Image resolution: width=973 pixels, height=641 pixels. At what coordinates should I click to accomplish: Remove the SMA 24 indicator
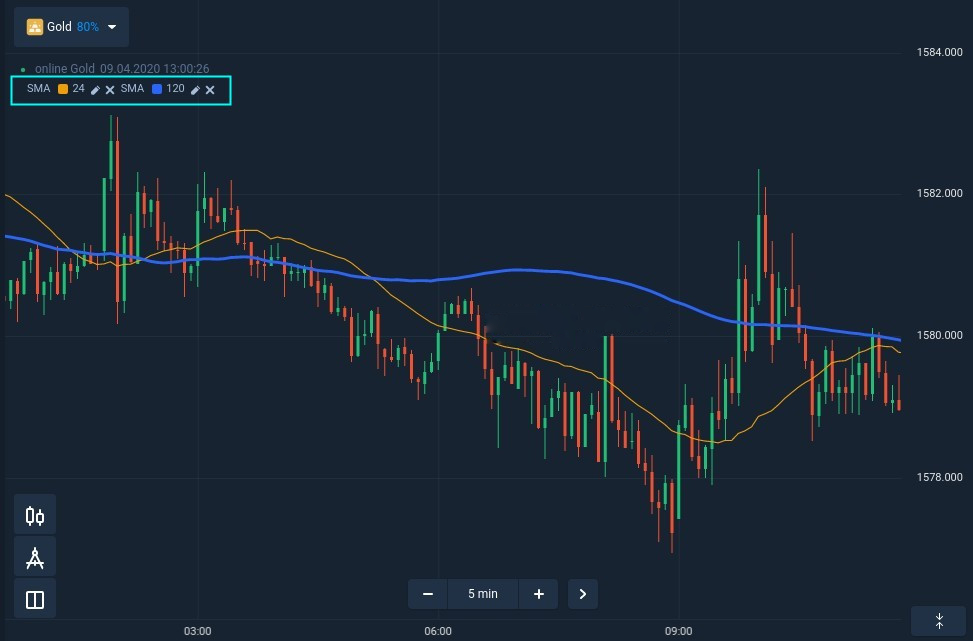110,90
